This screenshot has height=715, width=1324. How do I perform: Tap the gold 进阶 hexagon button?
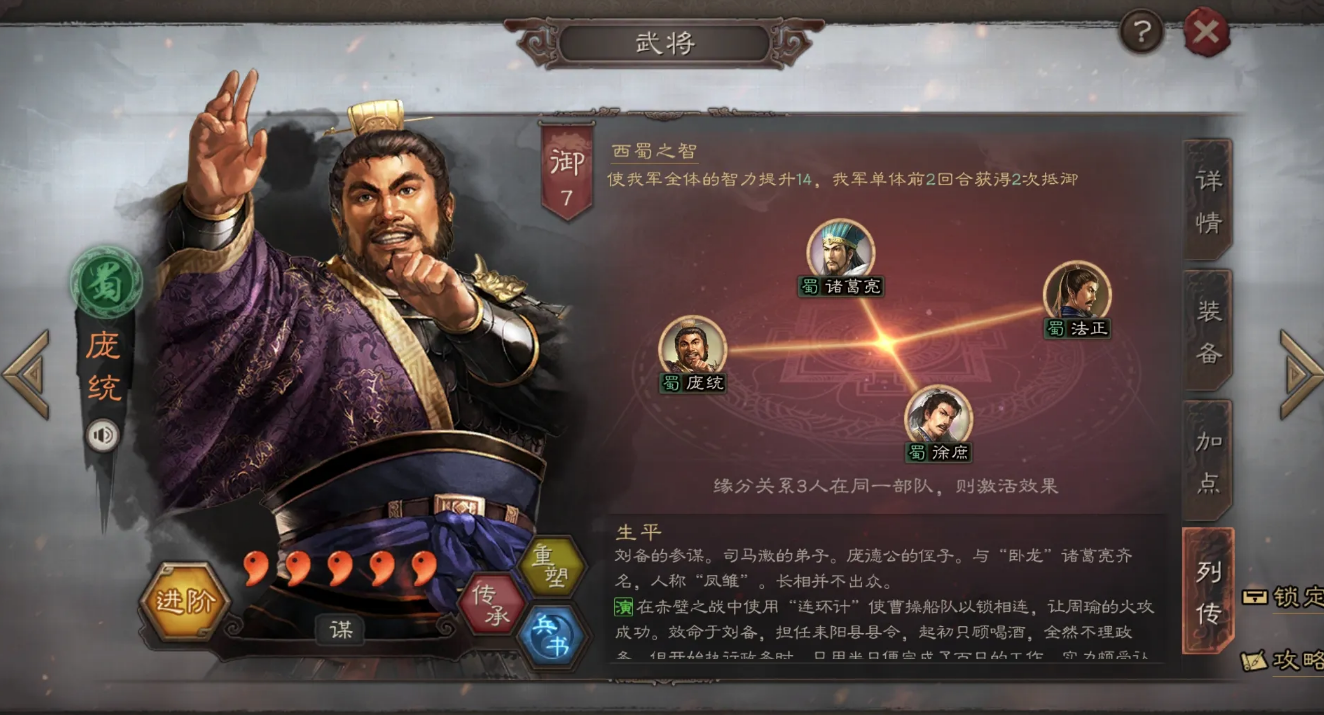point(185,601)
